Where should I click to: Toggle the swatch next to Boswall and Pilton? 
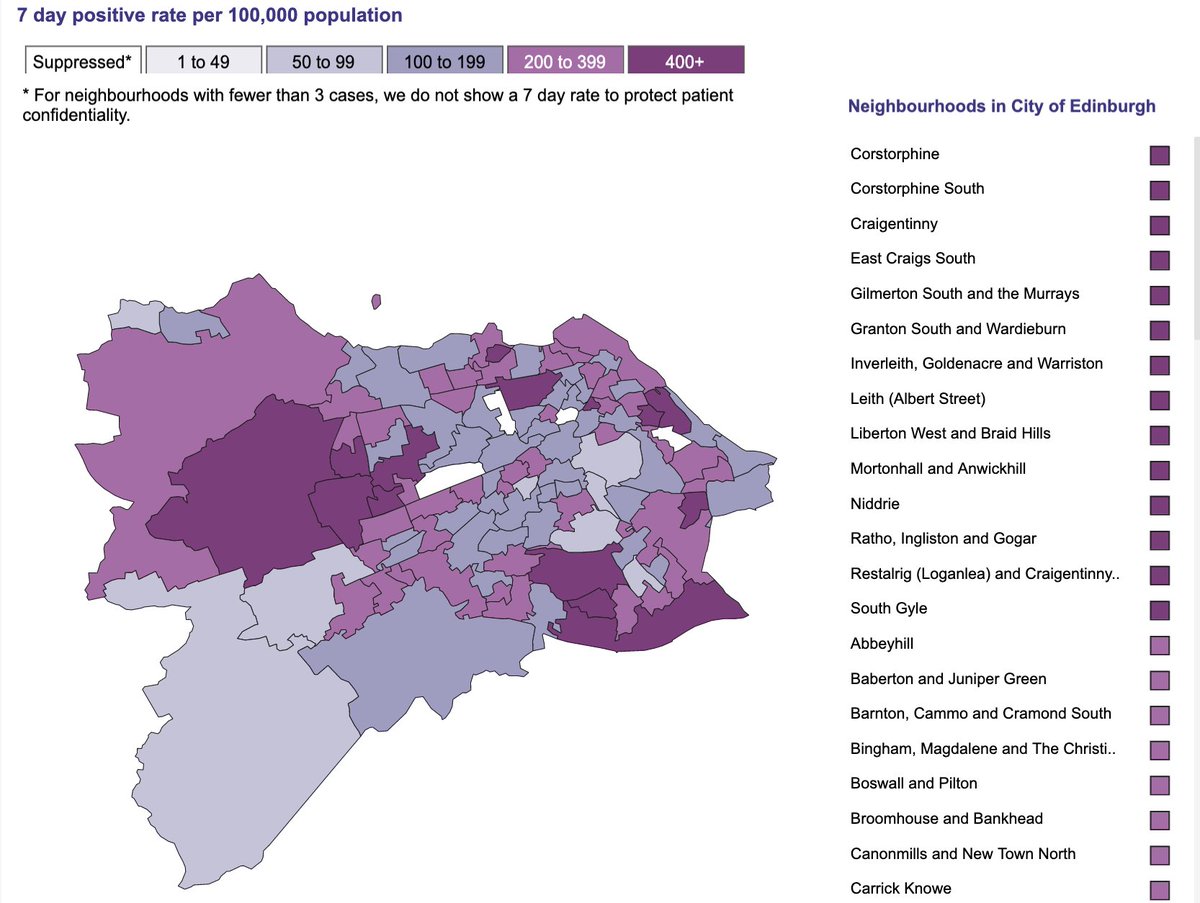click(x=1159, y=785)
